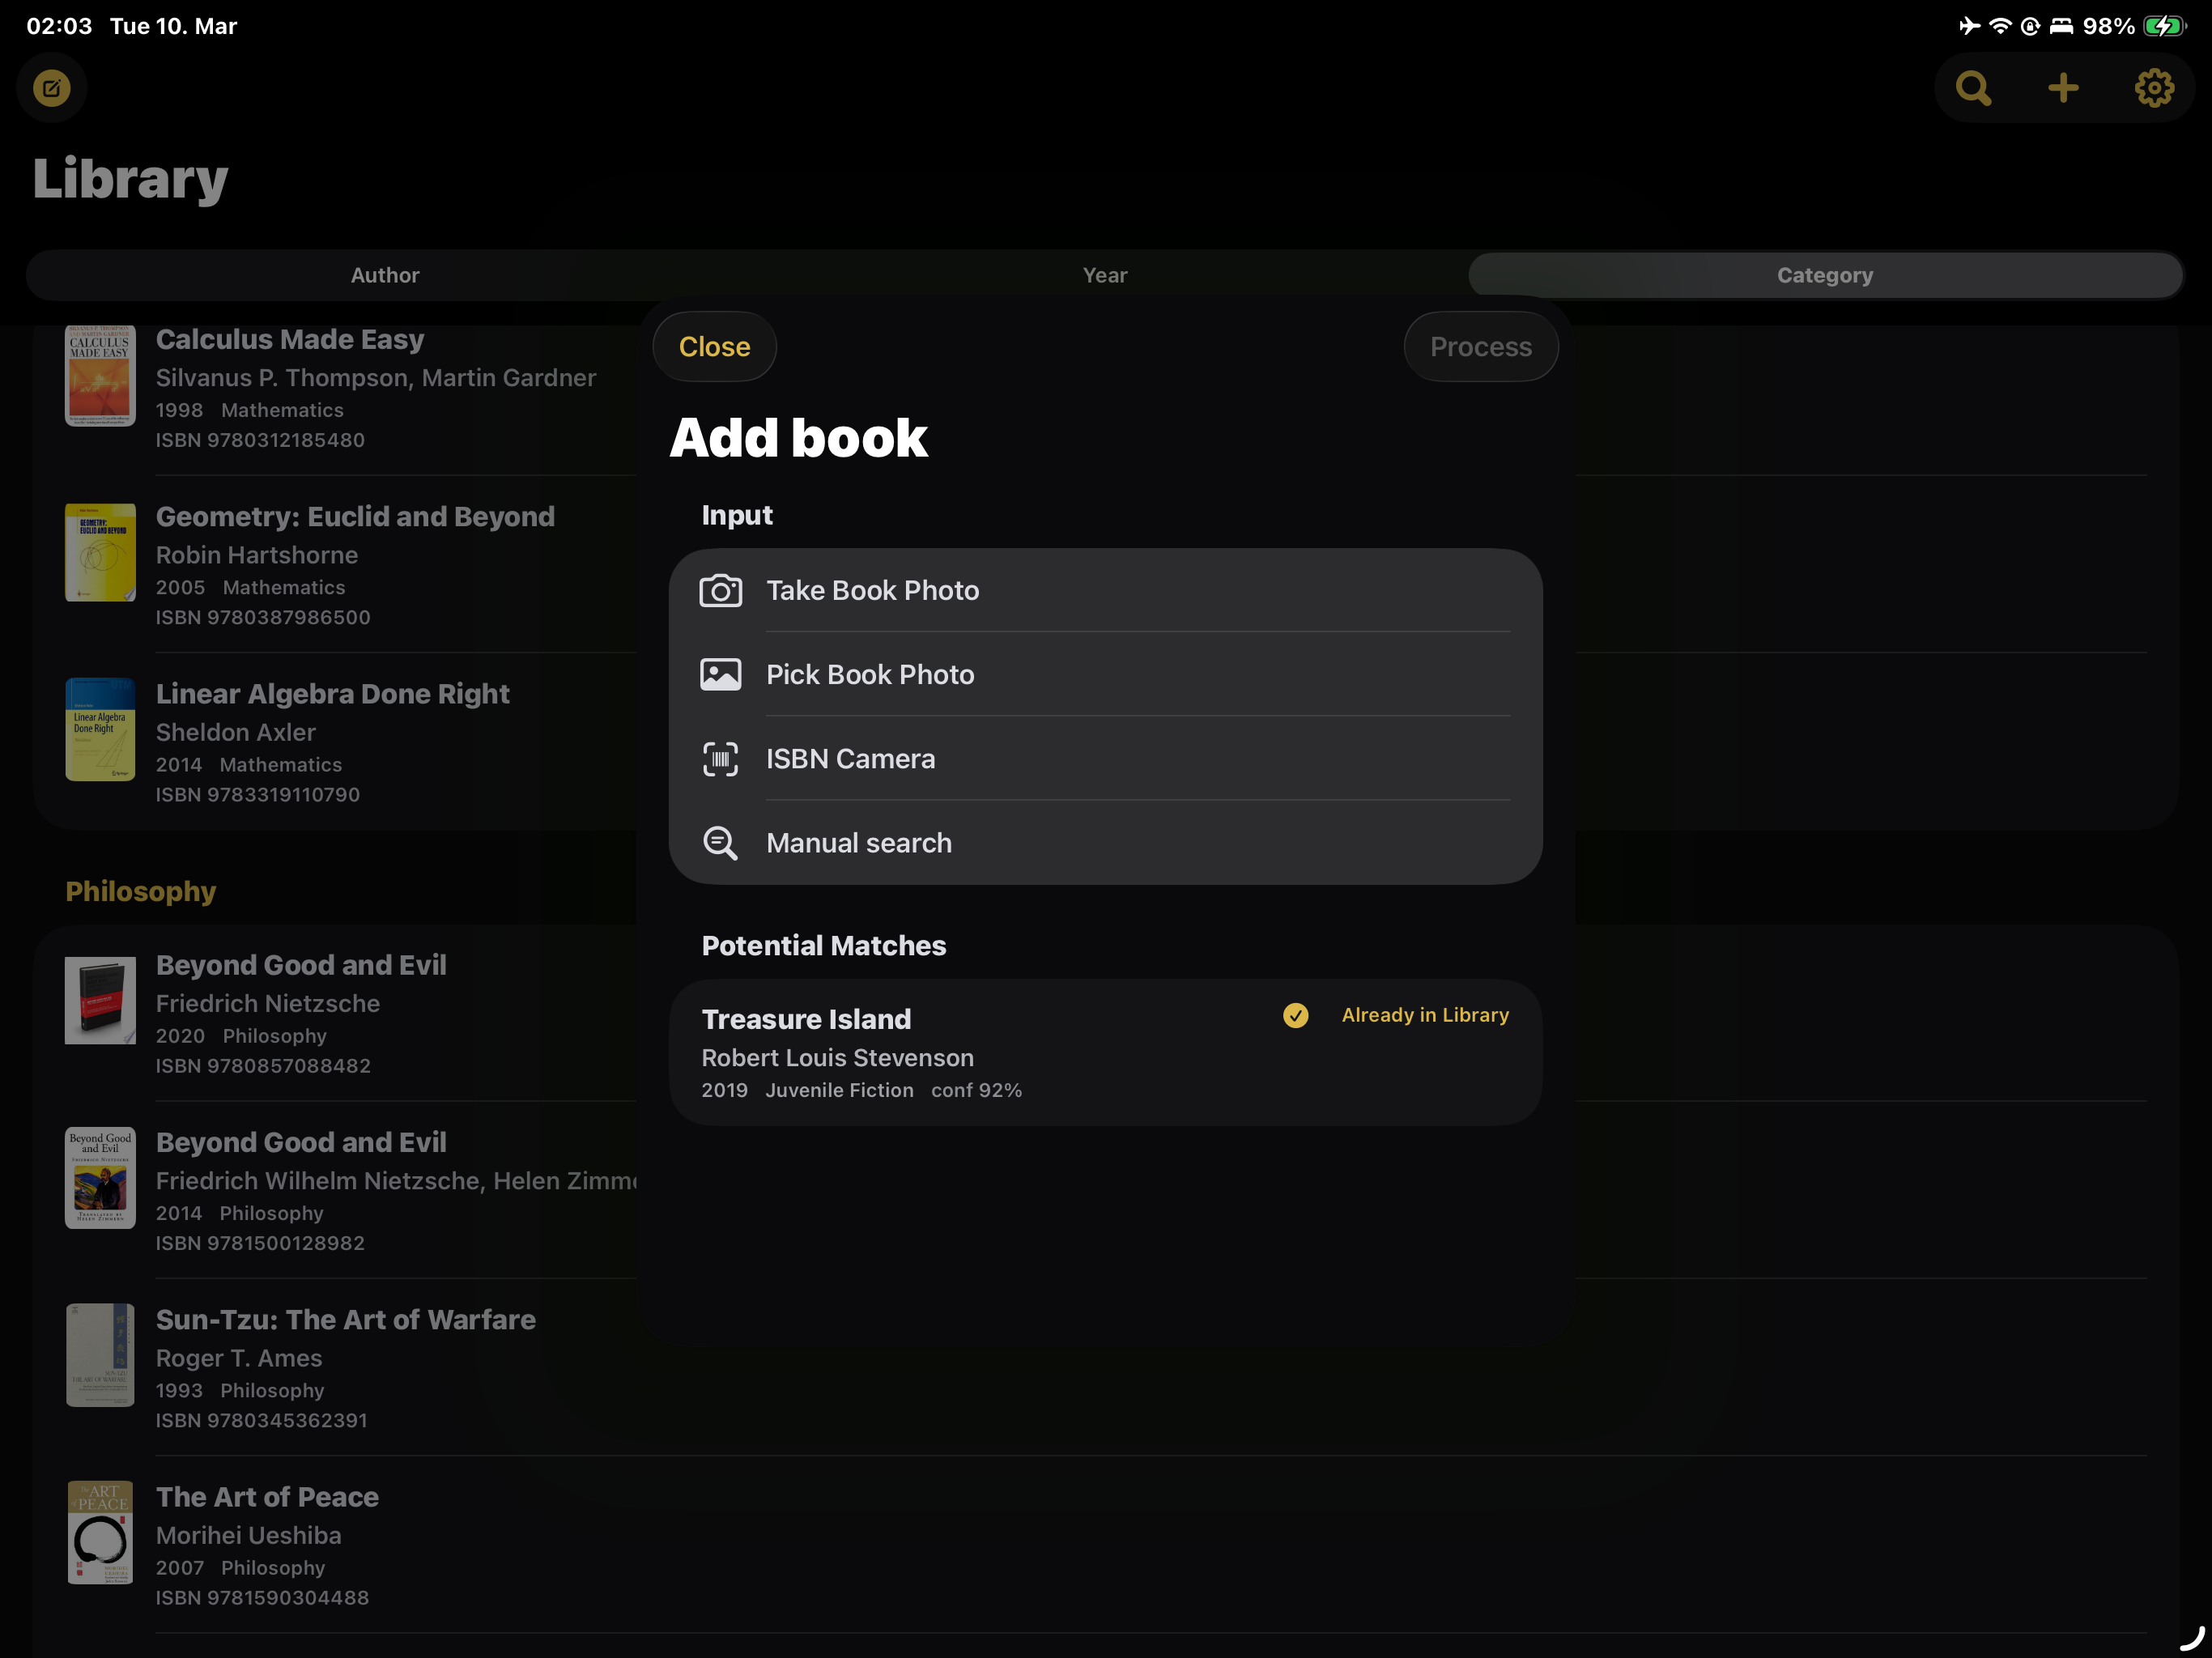Viewport: 2212px width, 1658px height.
Task: Select Geometry: Euclid and Beyond title
Action: point(355,516)
